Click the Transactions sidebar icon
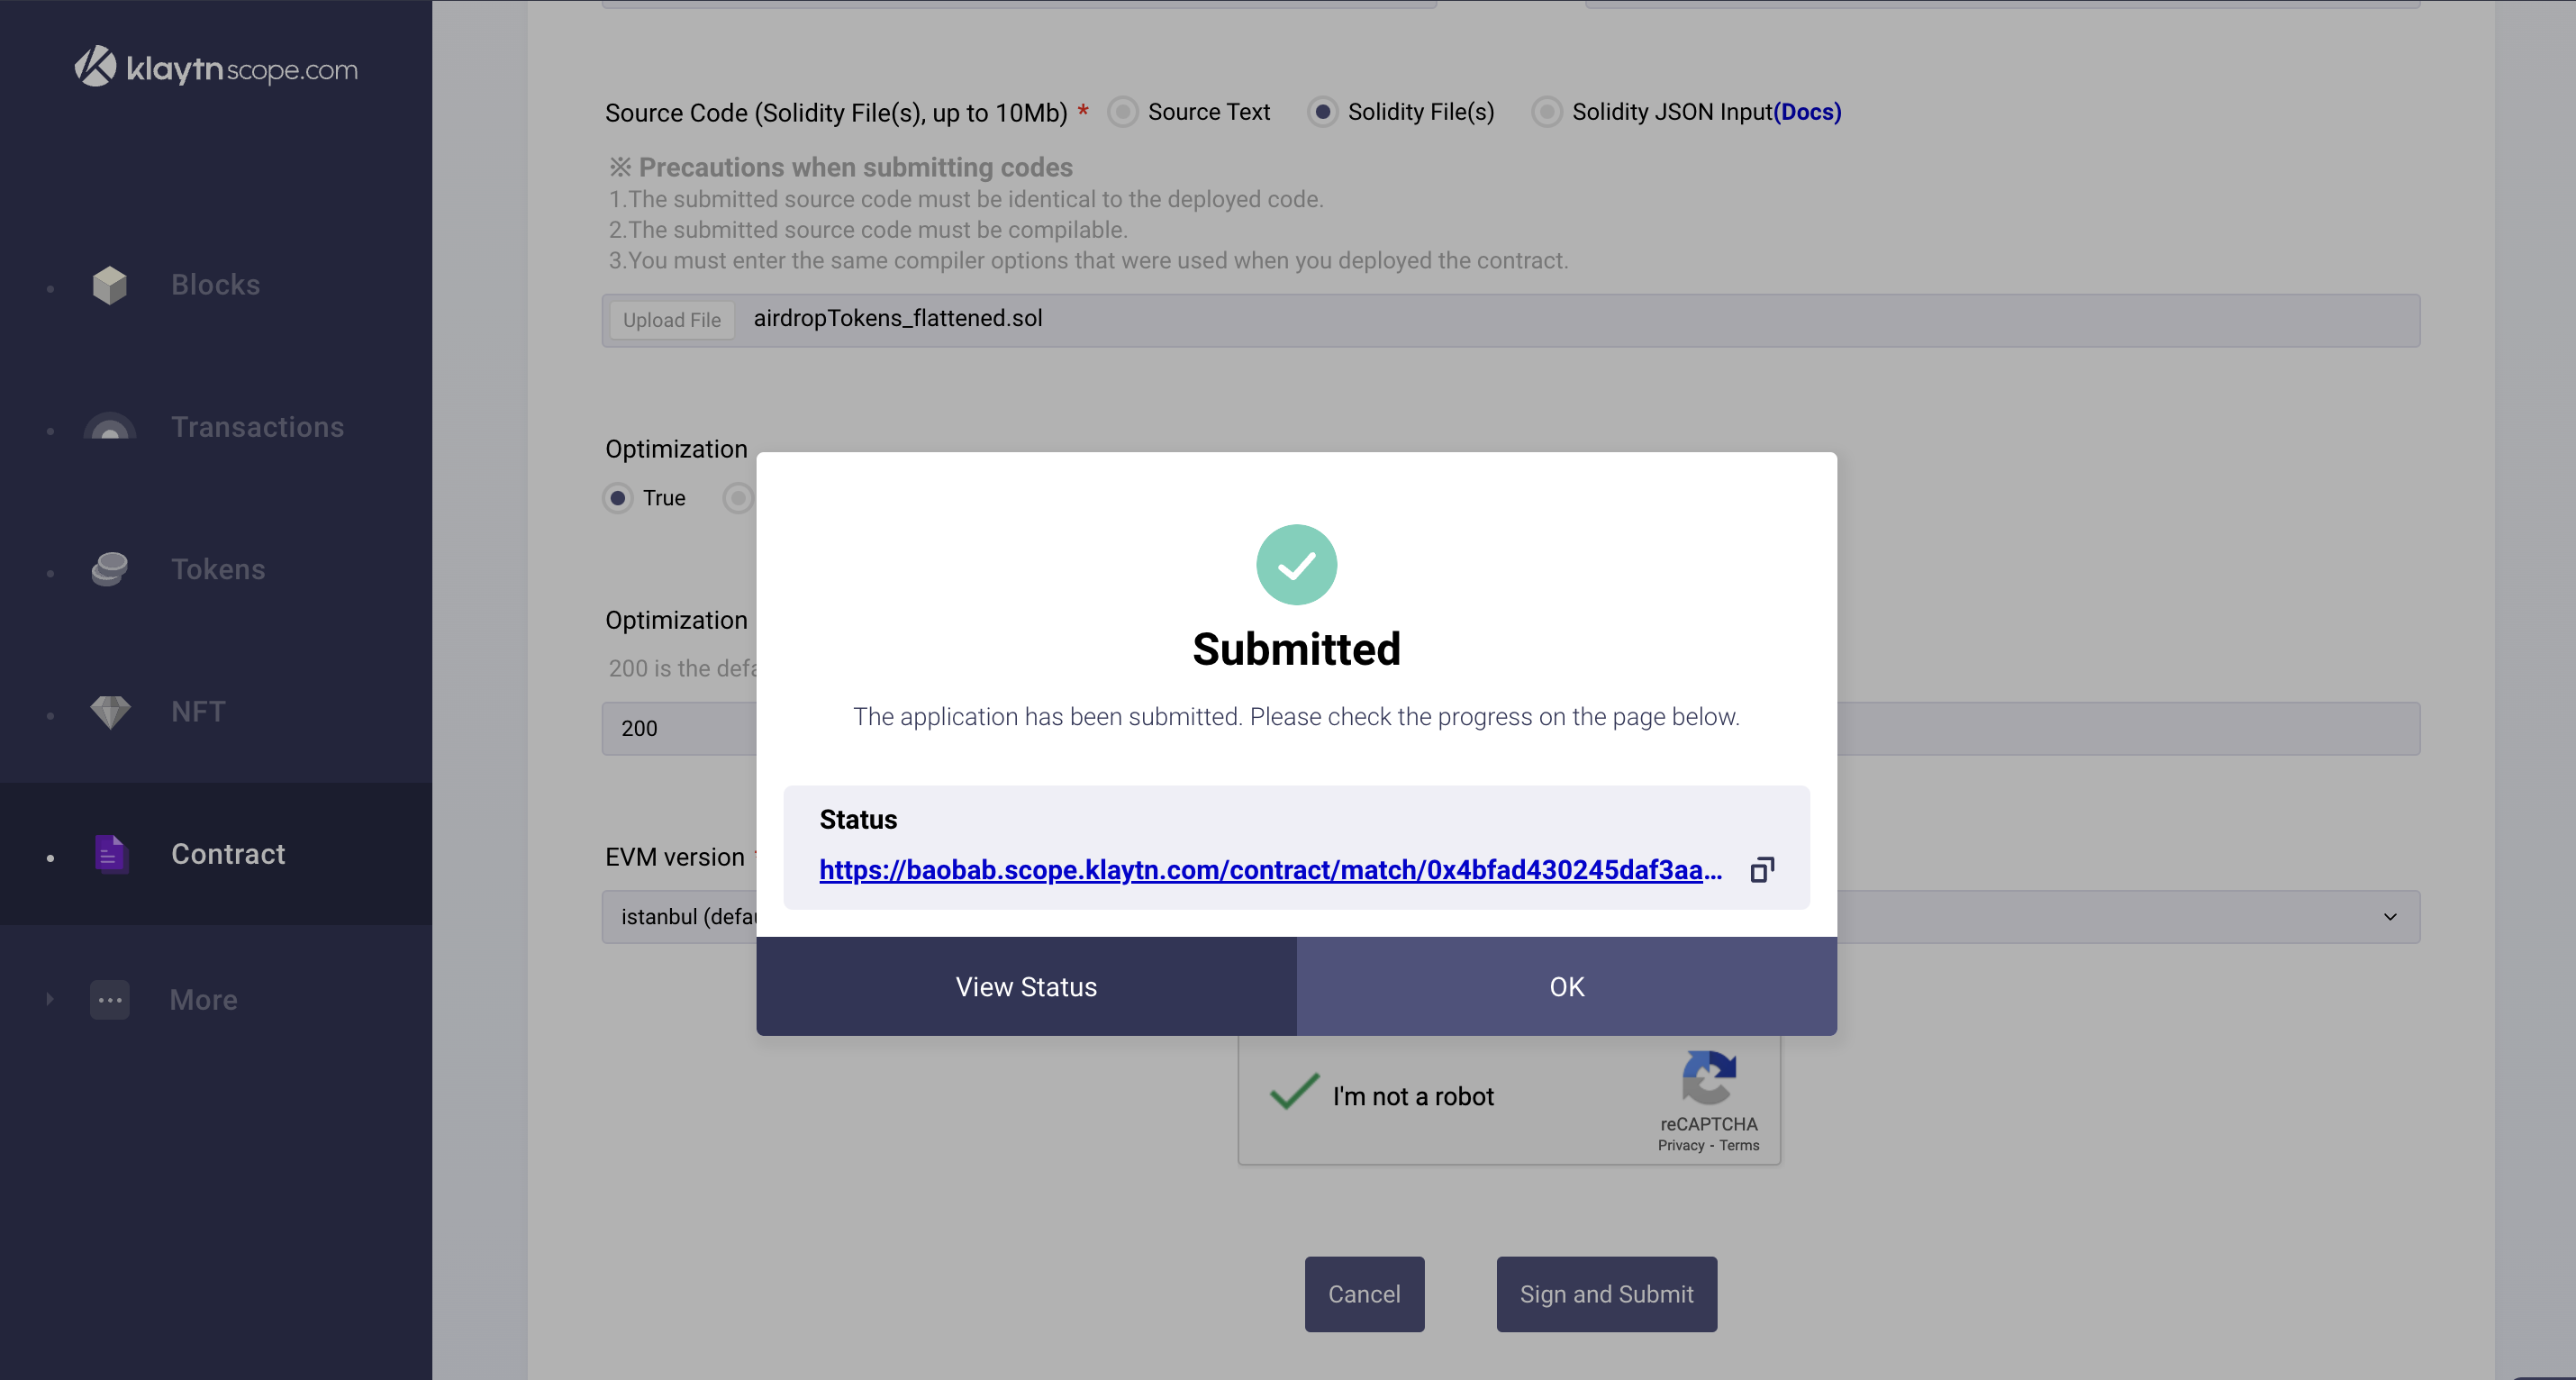Screen dimensions: 2576x1380 point(110,428)
